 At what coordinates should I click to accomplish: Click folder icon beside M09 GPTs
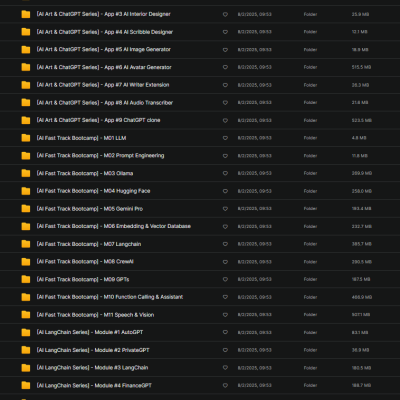26,279
